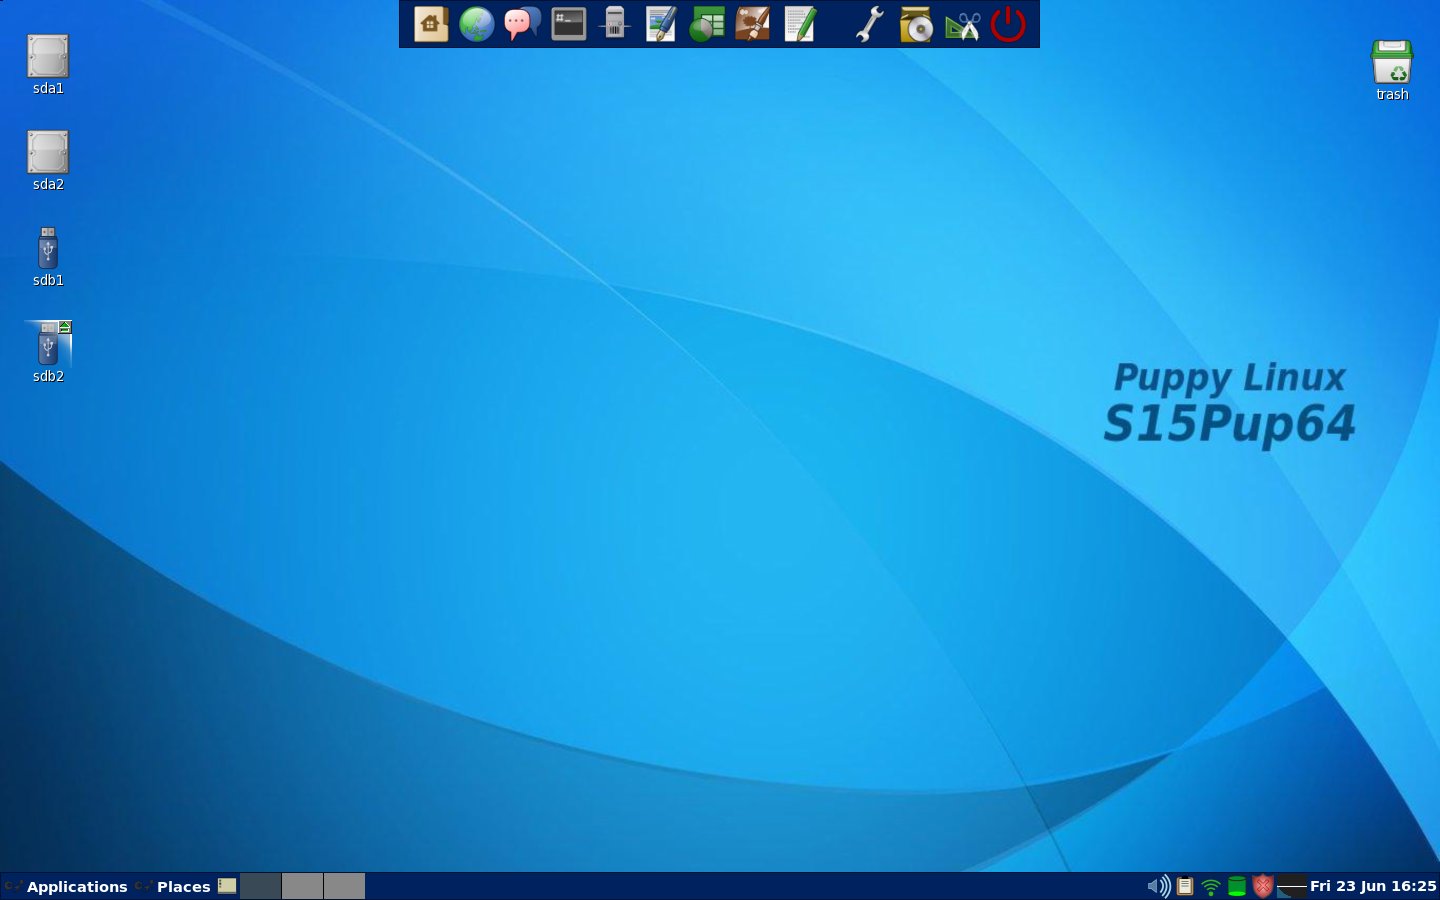Viewport: 1440px width, 900px height.
Task: Open the package installer box with disc icon
Action: pyautogui.click(x=916, y=24)
